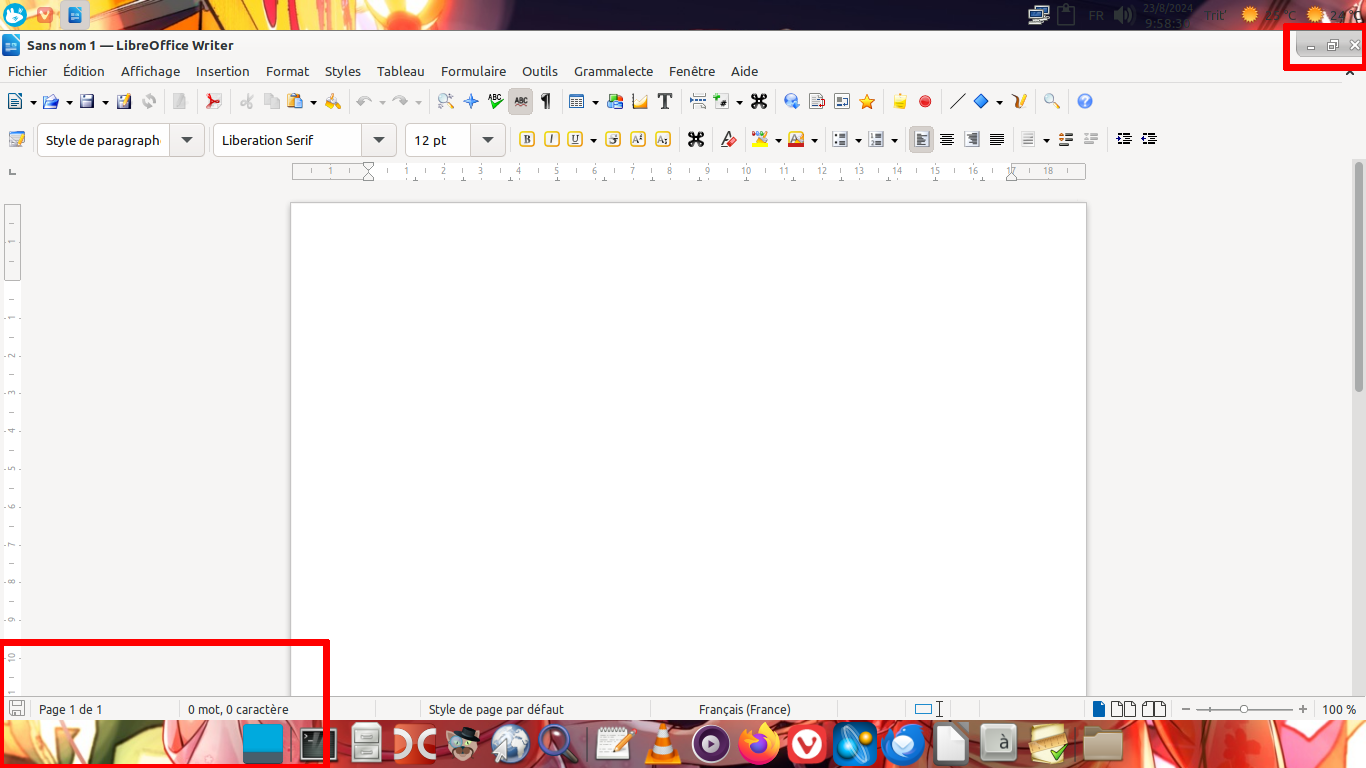This screenshot has height=768, width=1366.
Task: Enable center paragraph alignment
Action: tap(946, 140)
